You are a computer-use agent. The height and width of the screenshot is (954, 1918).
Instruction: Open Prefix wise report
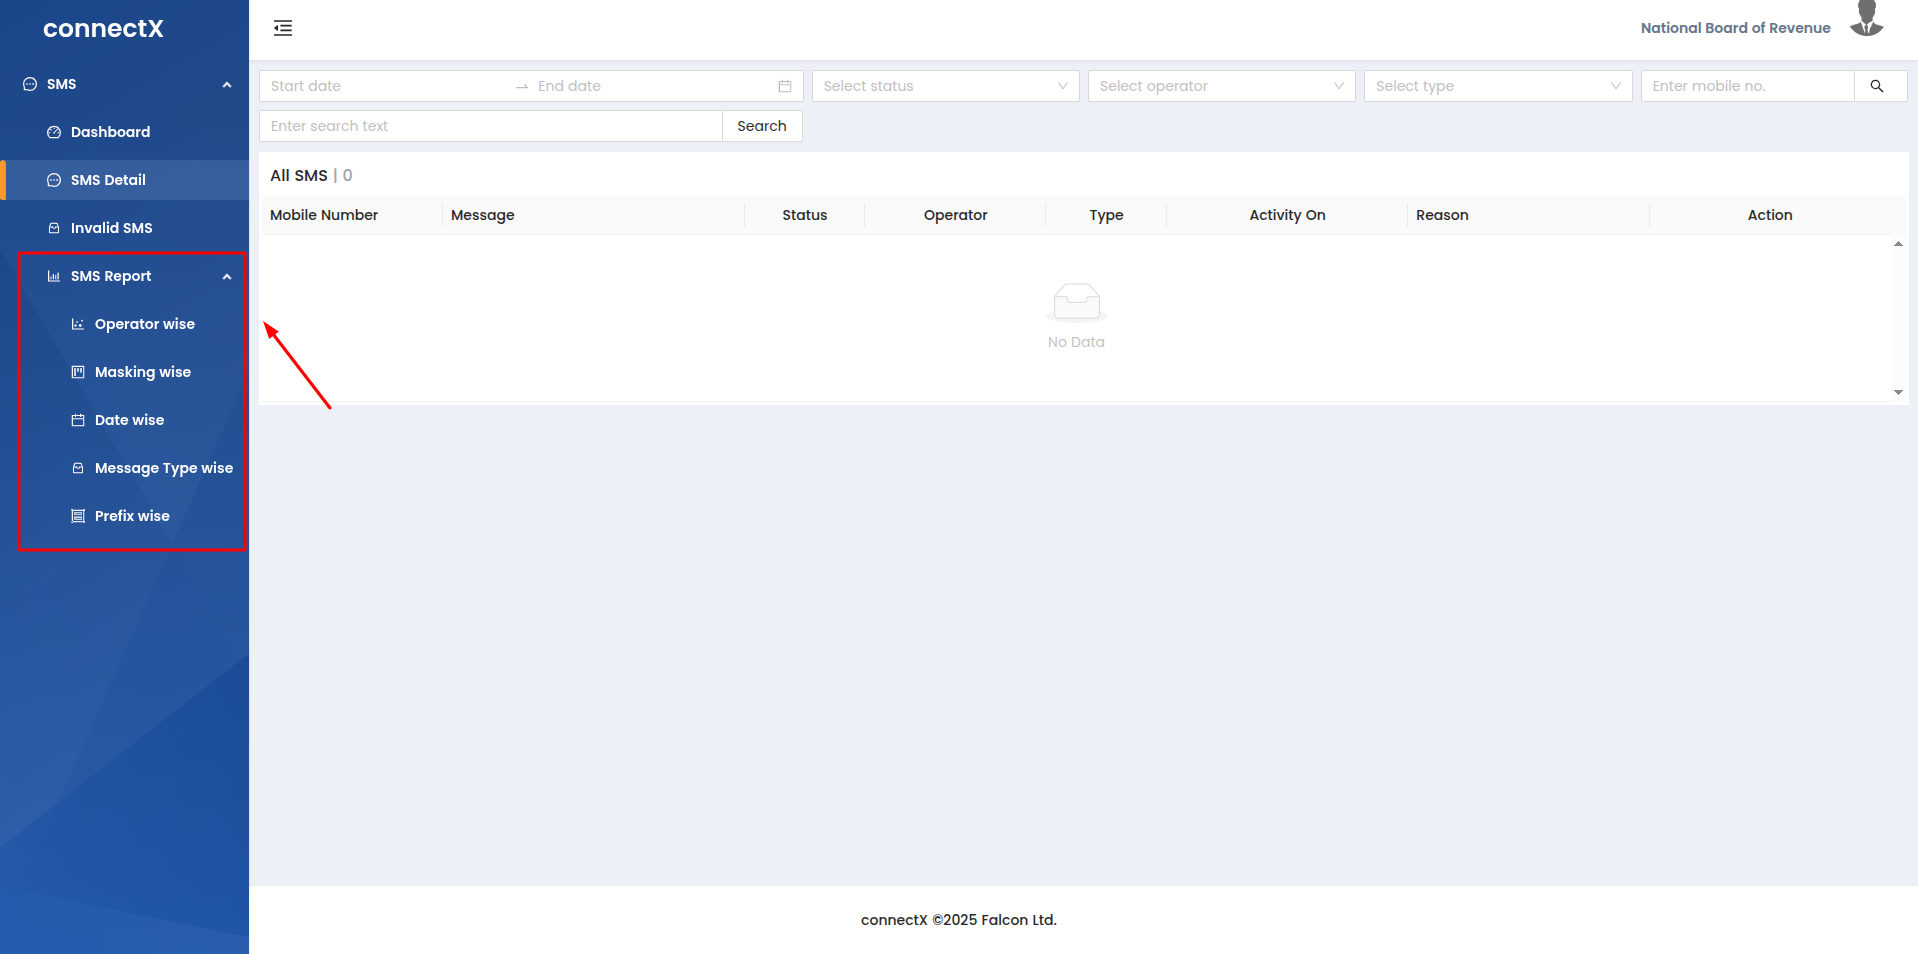pyautogui.click(x=132, y=516)
